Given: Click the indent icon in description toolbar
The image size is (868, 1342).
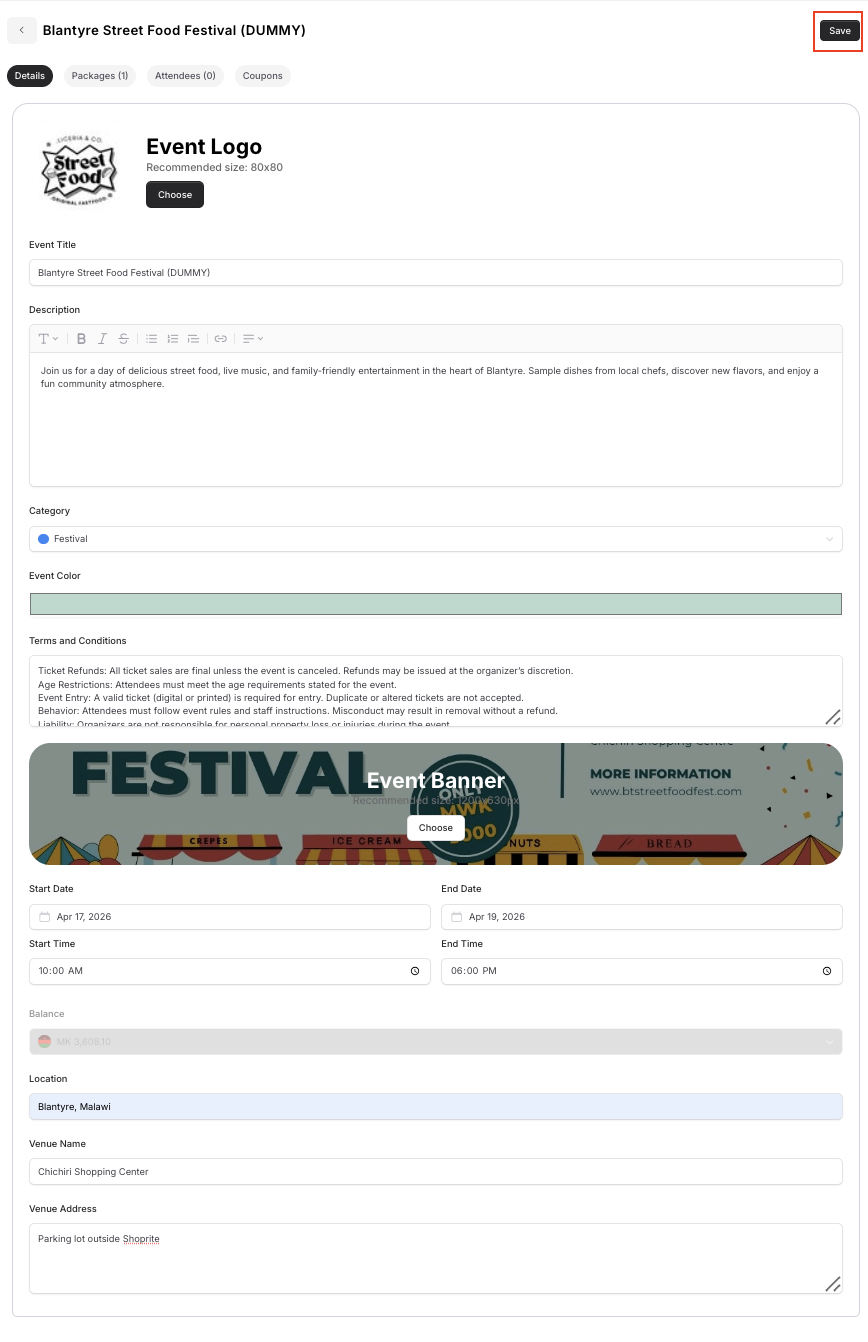Looking at the screenshot, I should [193, 339].
